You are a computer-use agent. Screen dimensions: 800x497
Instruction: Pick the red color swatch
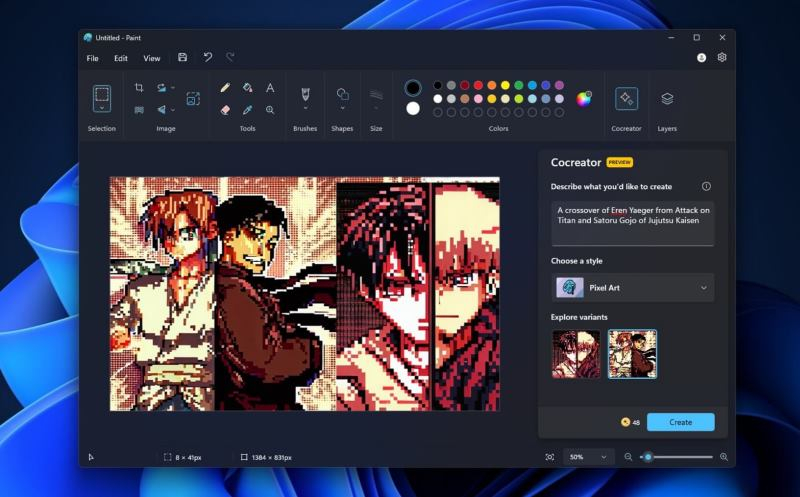tap(478, 86)
